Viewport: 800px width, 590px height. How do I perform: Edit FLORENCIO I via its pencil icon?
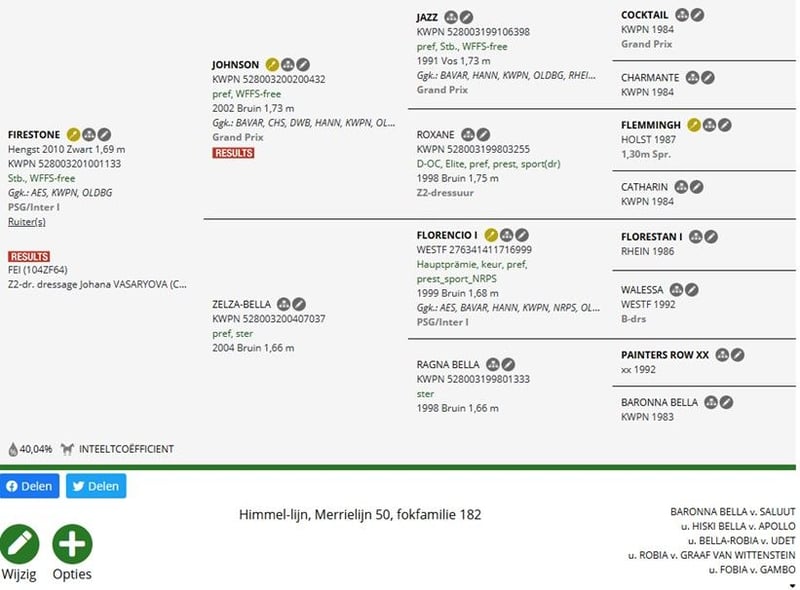tap(522, 235)
